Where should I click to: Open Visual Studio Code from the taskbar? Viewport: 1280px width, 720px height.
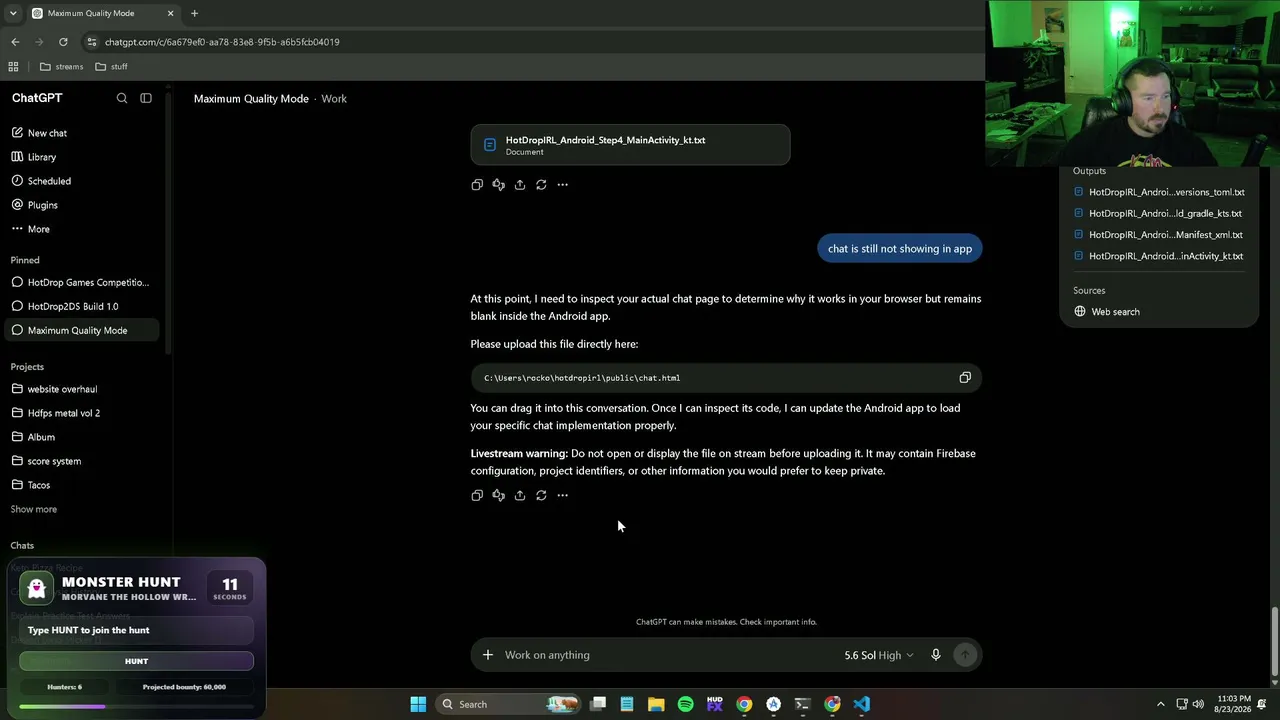tap(861, 704)
